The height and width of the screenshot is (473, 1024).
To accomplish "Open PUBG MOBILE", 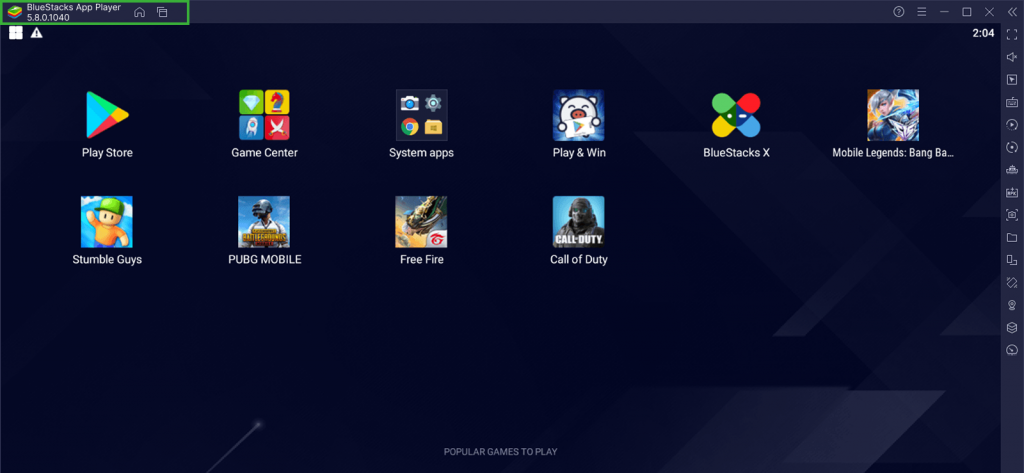I will click(264, 222).
